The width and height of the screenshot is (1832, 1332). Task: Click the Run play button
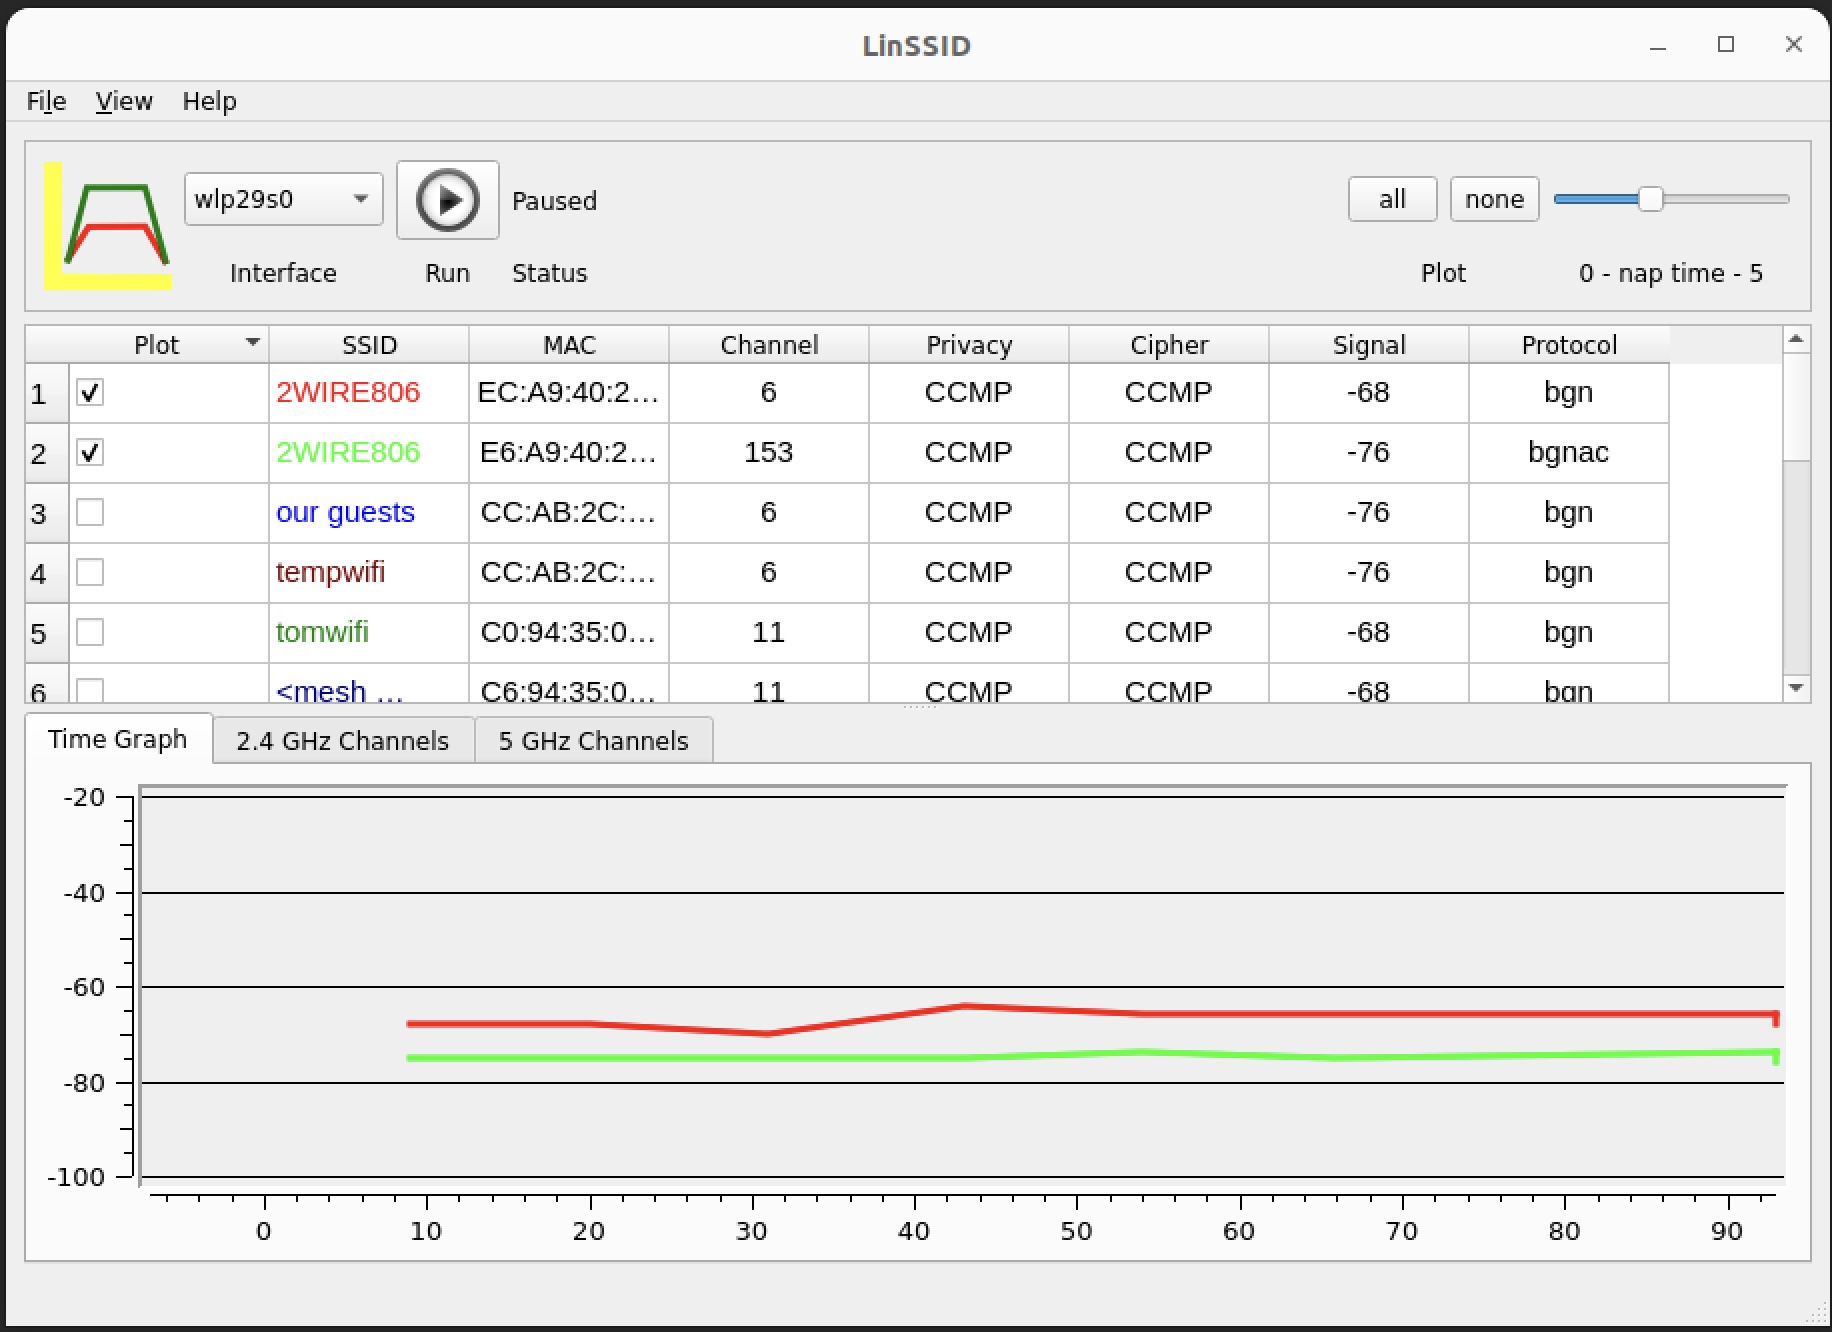[447, 200]
